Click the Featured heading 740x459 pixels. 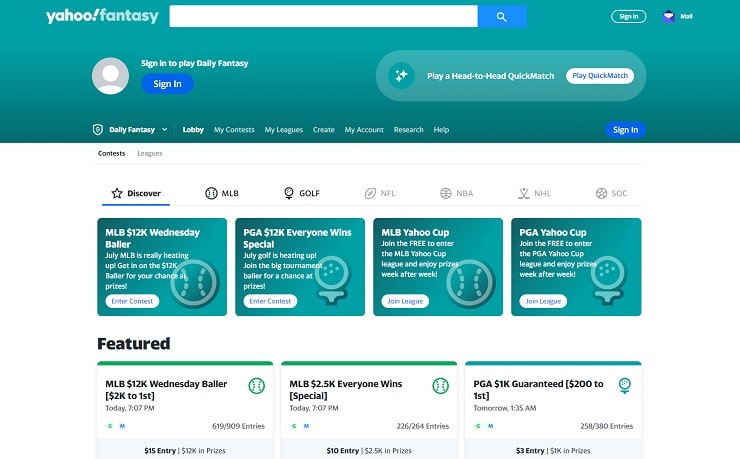pyautogui.click(x=134, y=343)
